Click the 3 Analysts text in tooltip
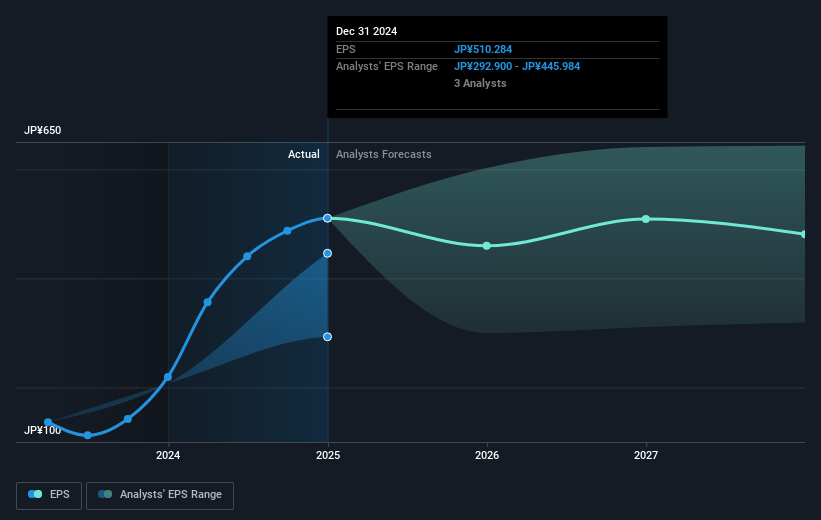 tap(480, 83)
